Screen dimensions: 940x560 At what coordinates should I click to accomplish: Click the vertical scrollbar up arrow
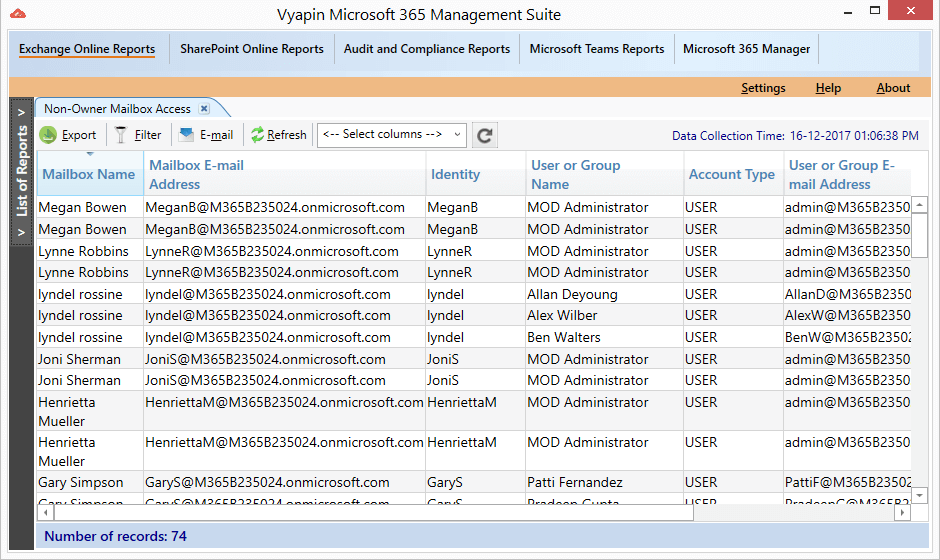point(919,205)
